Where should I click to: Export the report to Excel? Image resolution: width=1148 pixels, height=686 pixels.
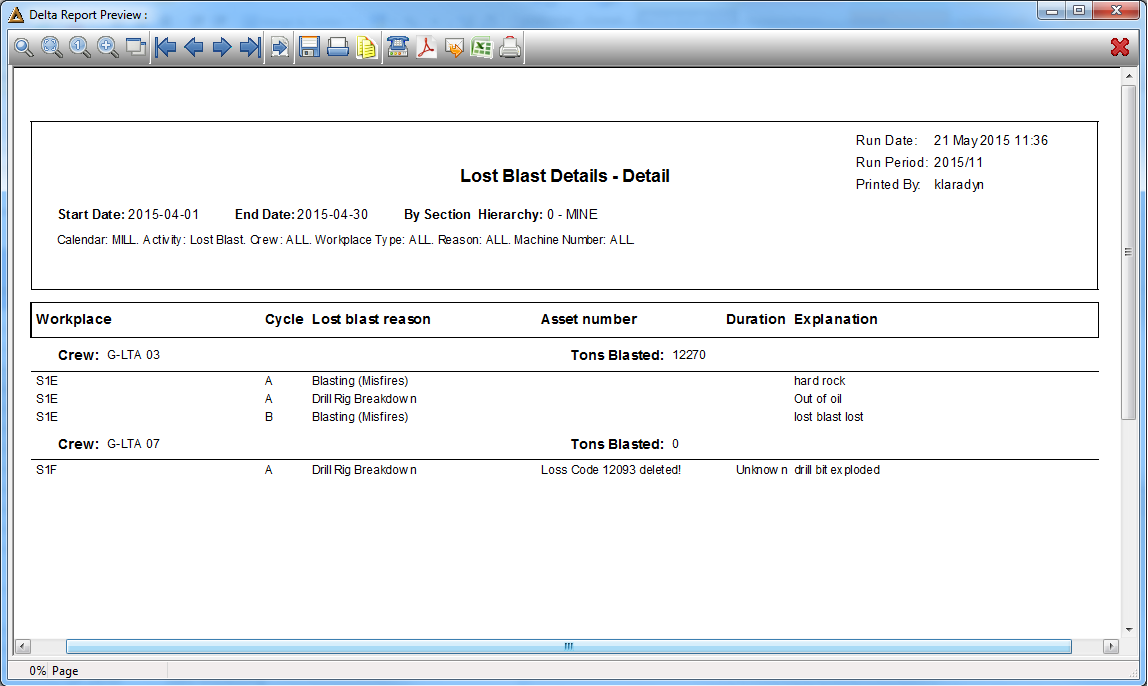482,48
